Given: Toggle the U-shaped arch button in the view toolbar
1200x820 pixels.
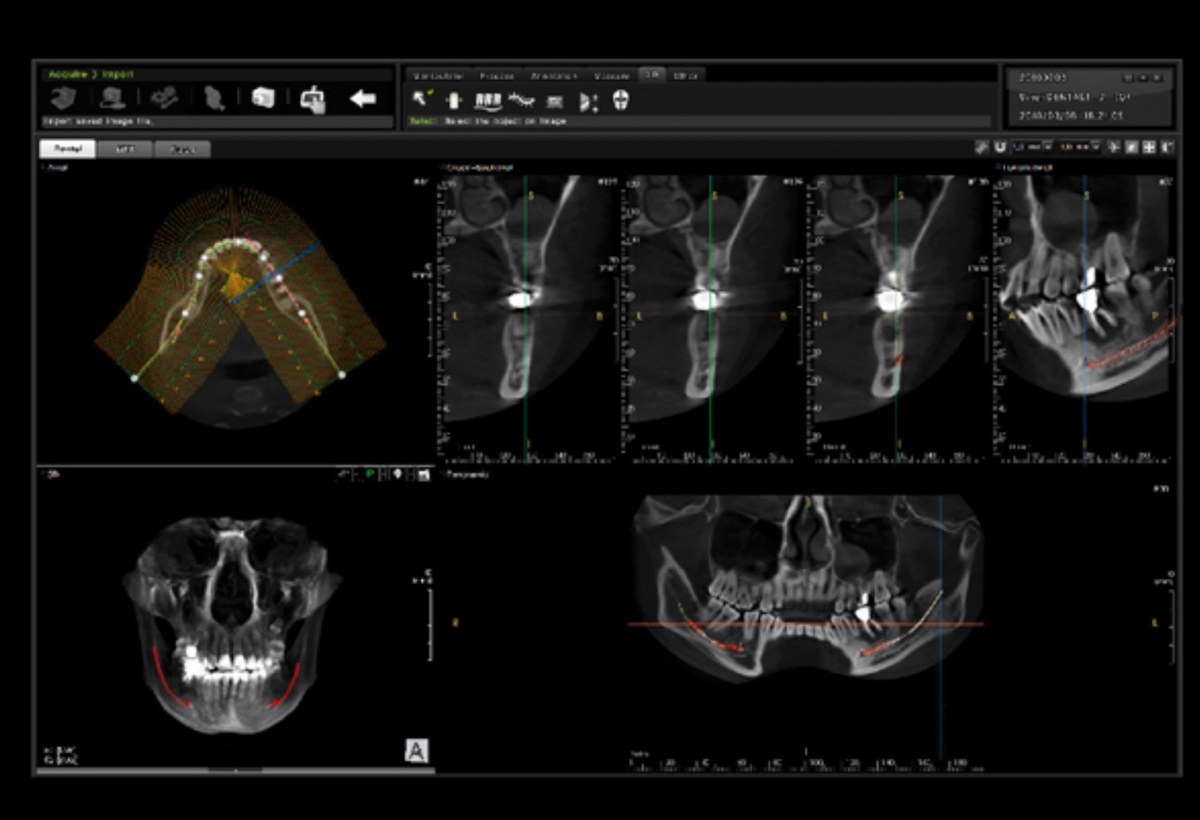Looking at the screenshot, I should (1000, 148).
